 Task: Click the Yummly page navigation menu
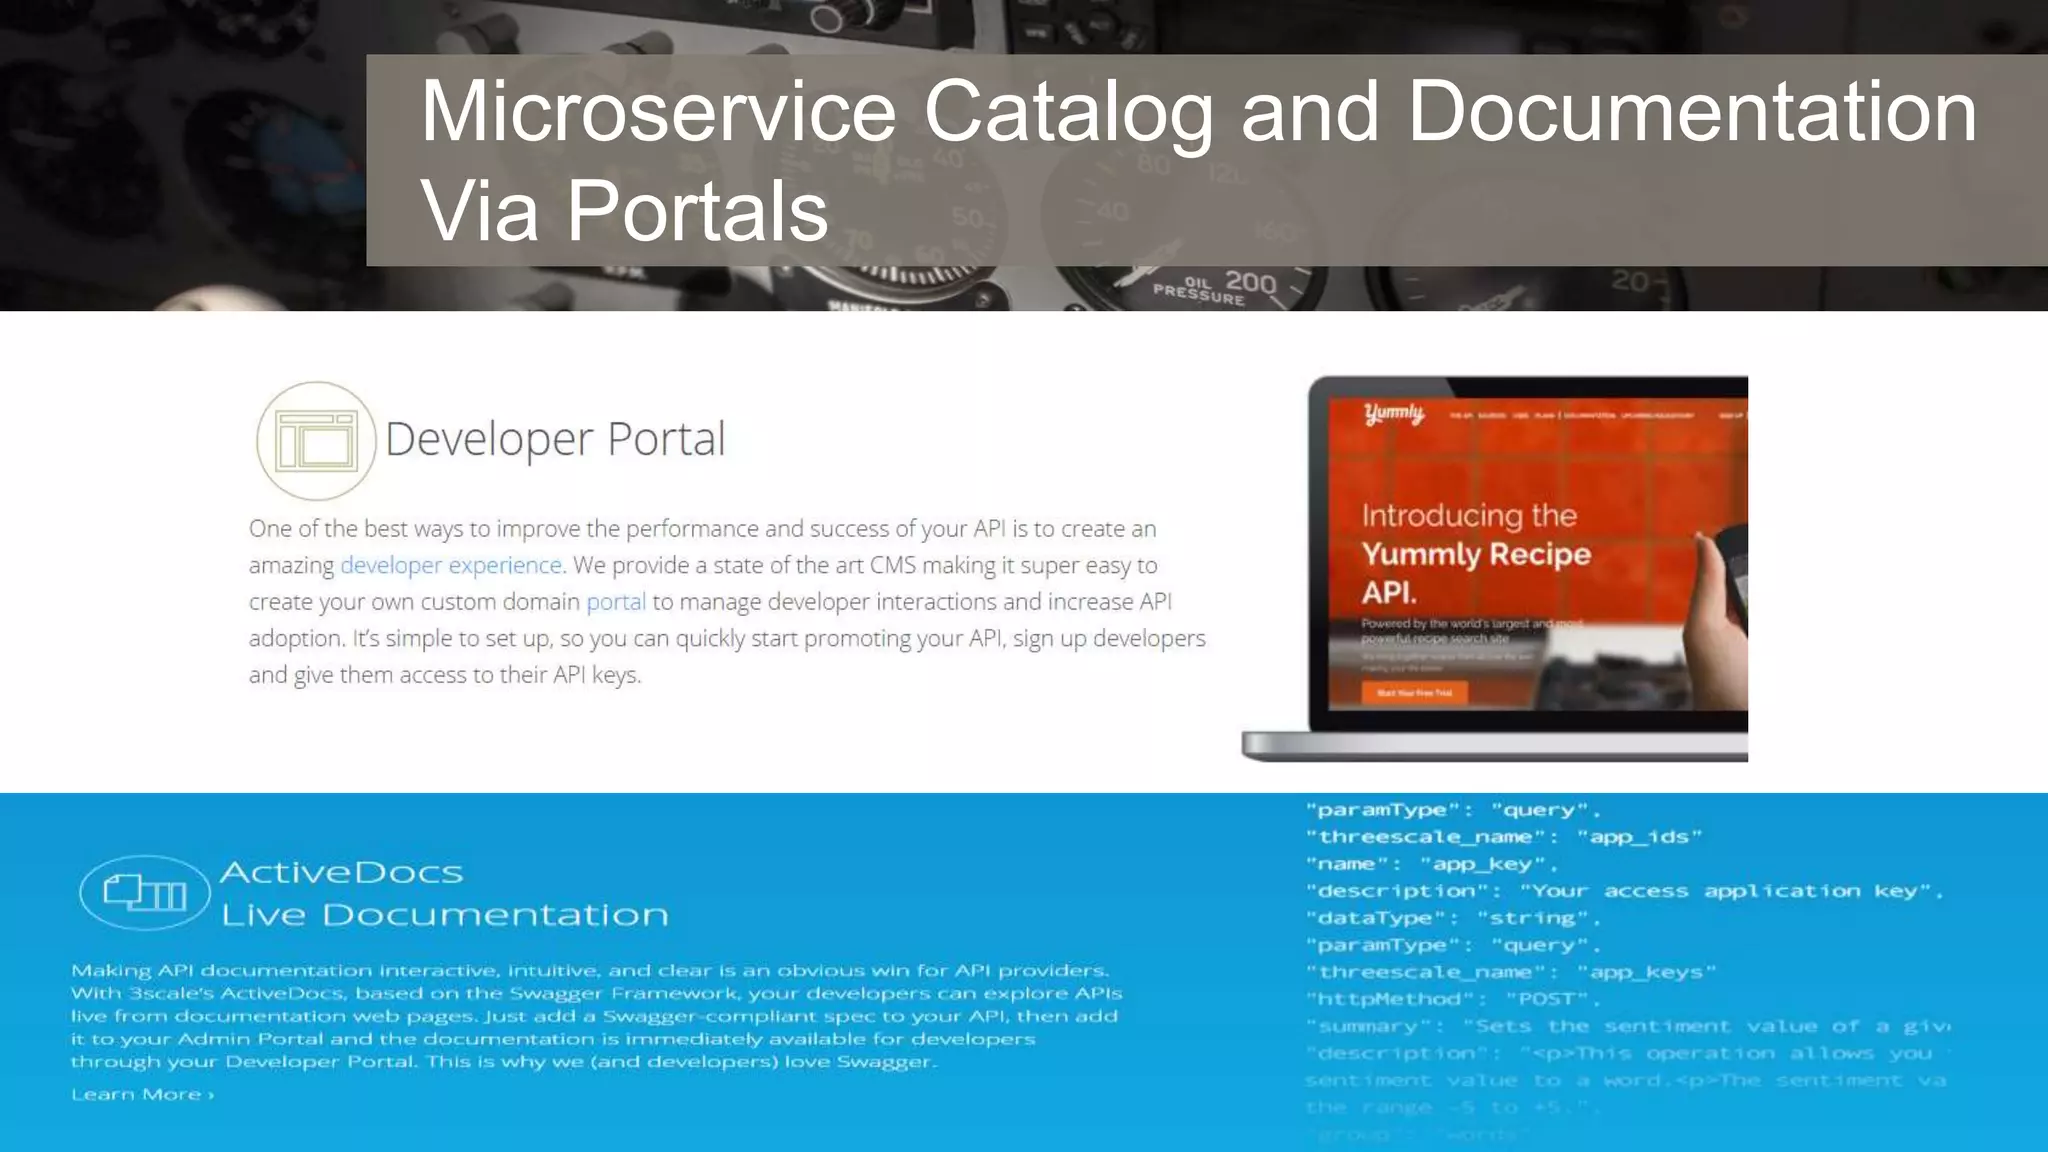pyautogui.click(x=1597, y=415)
